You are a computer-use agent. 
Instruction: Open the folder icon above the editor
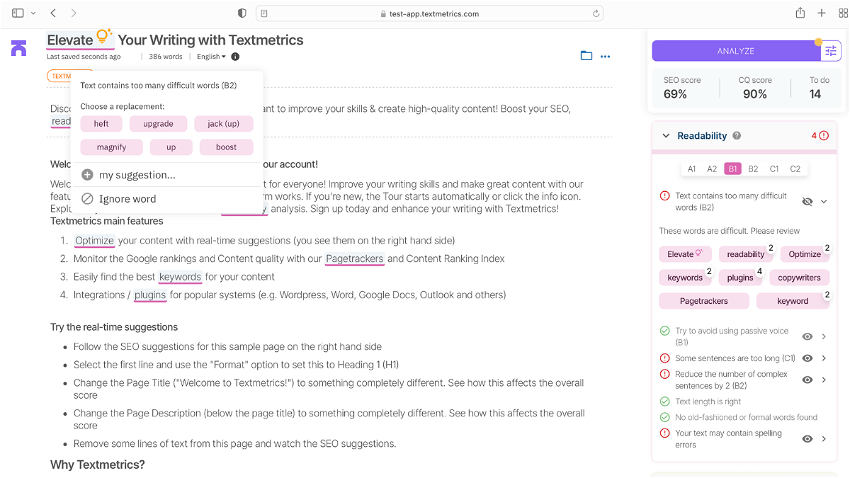[x=586, y=55]
